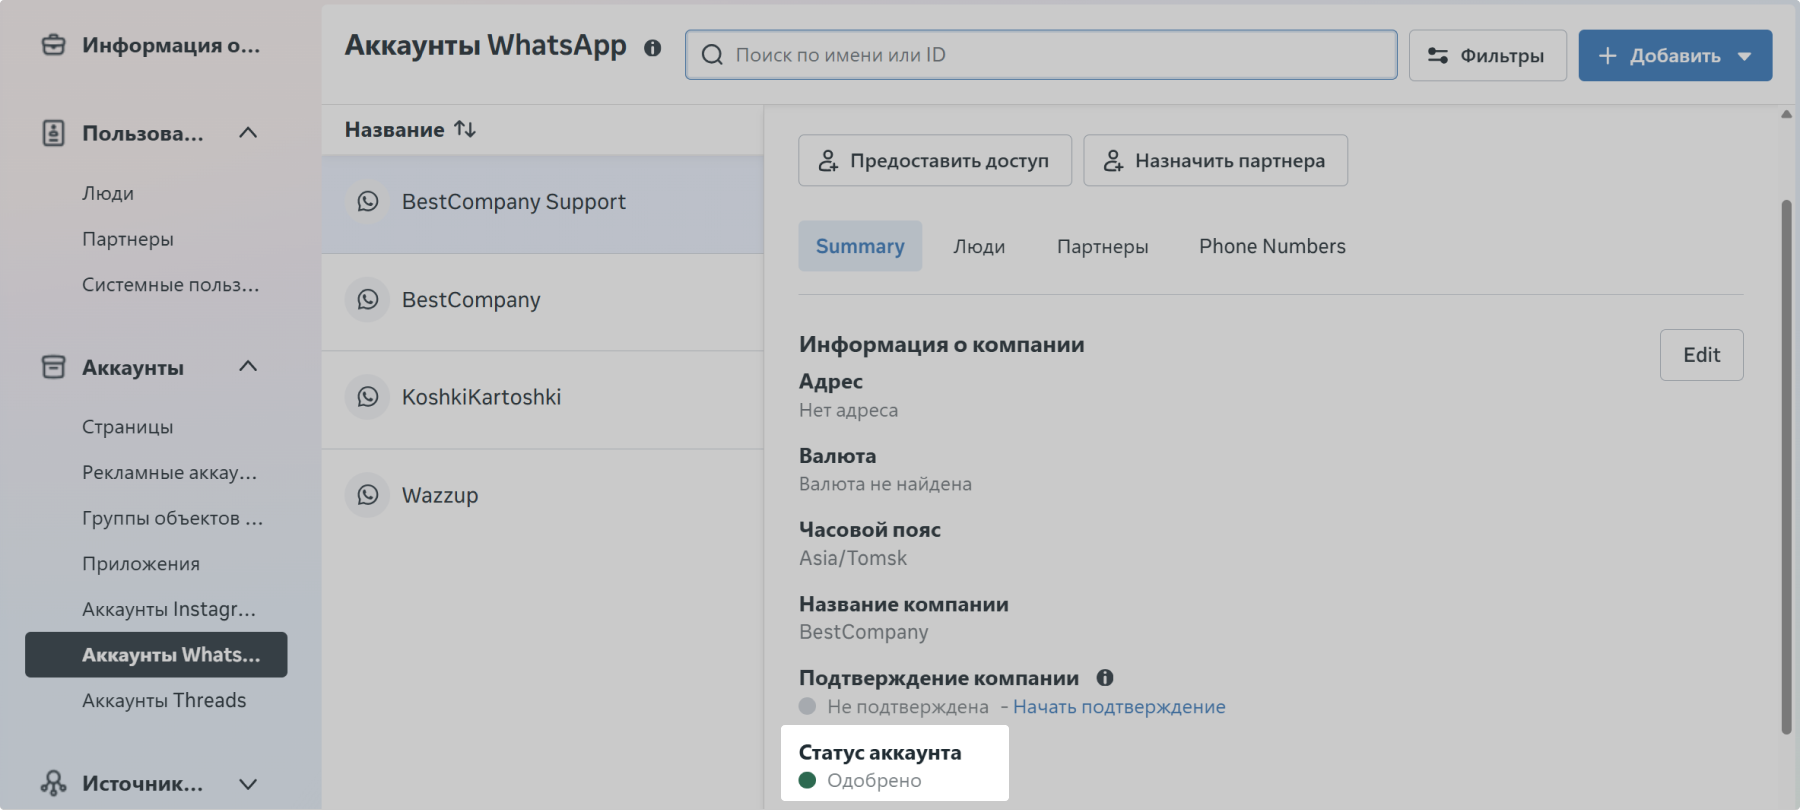Collapse the Пользователи section chevron
Viewport: 1800px width, 810px height.
[x=248, y=133]
